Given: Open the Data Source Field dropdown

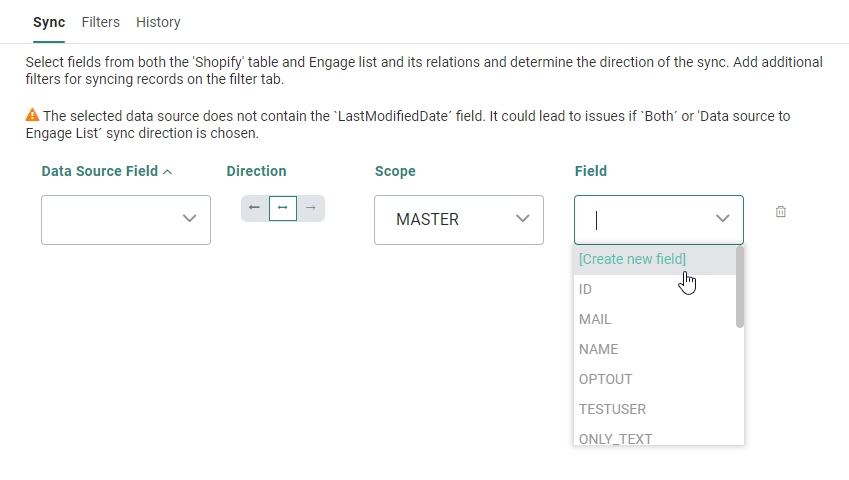Looking at the screenshot, I should (x=126, y=219).
